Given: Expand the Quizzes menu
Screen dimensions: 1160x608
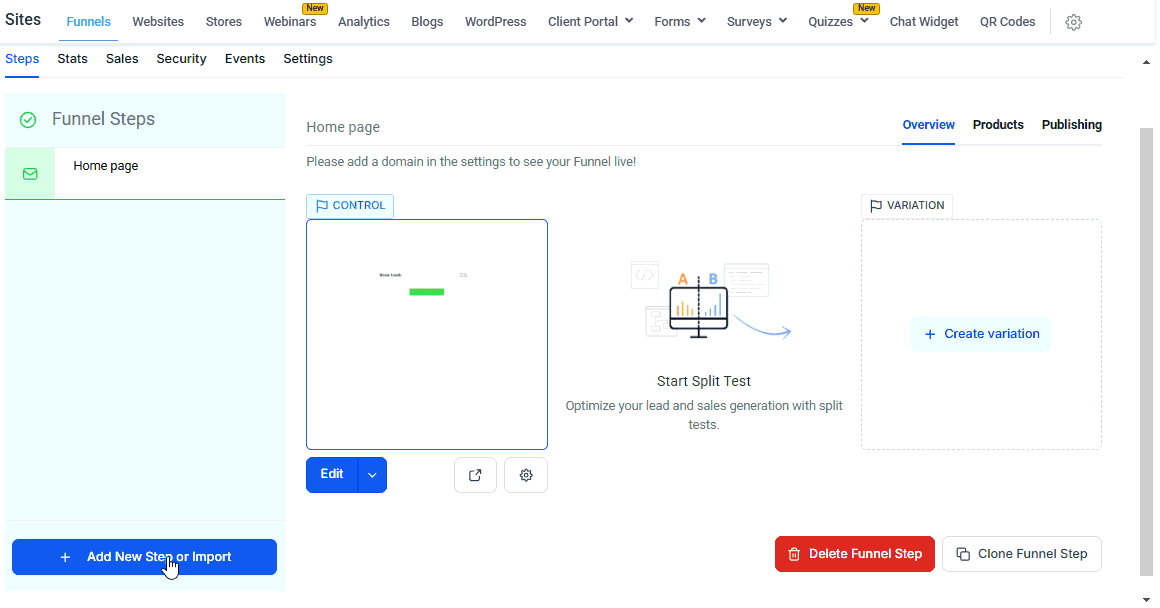Looking at the screenshot, I should point(838,21).
